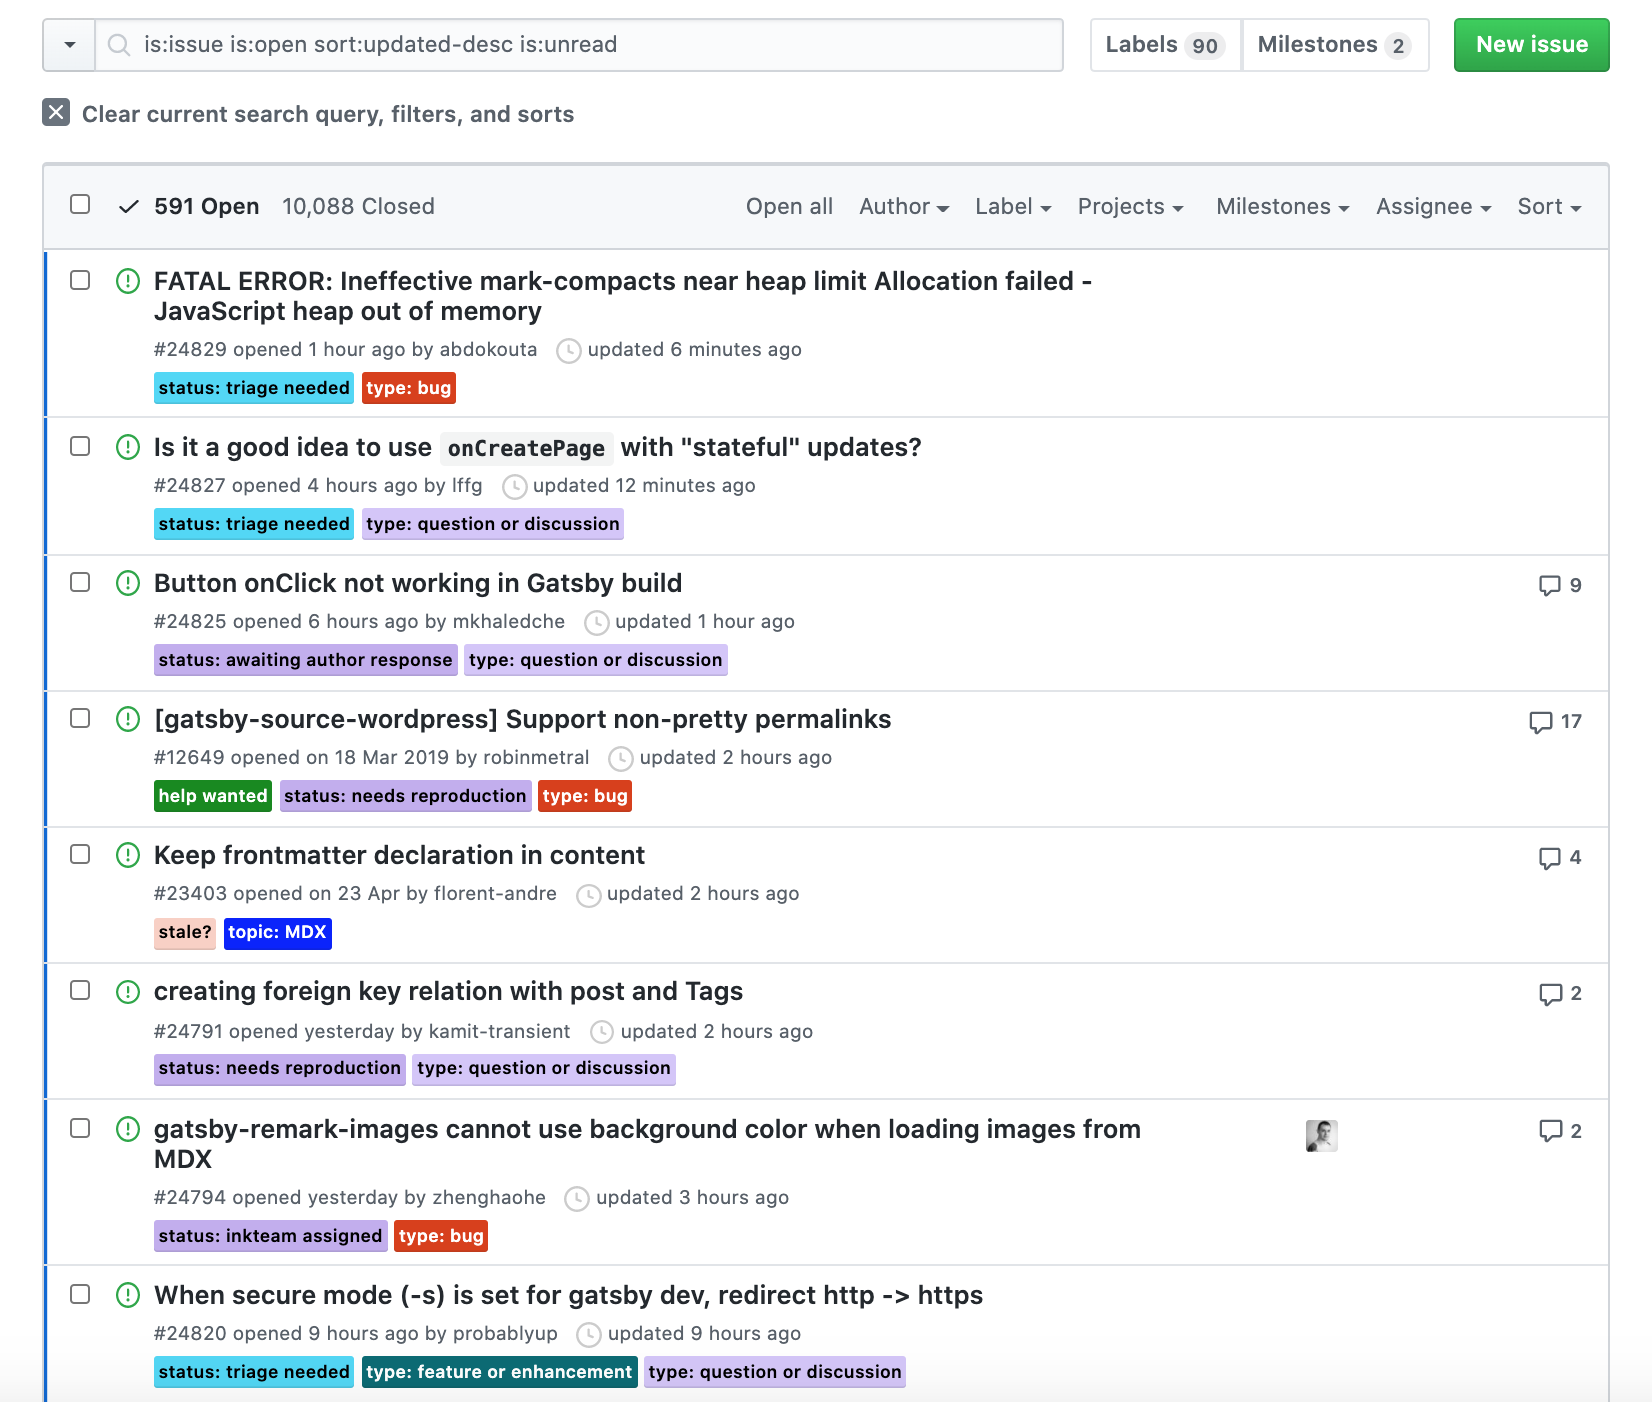The image size is (1652, 1402).
Task: Open the Filters dropdown left of search box
Action: (69, 45)
